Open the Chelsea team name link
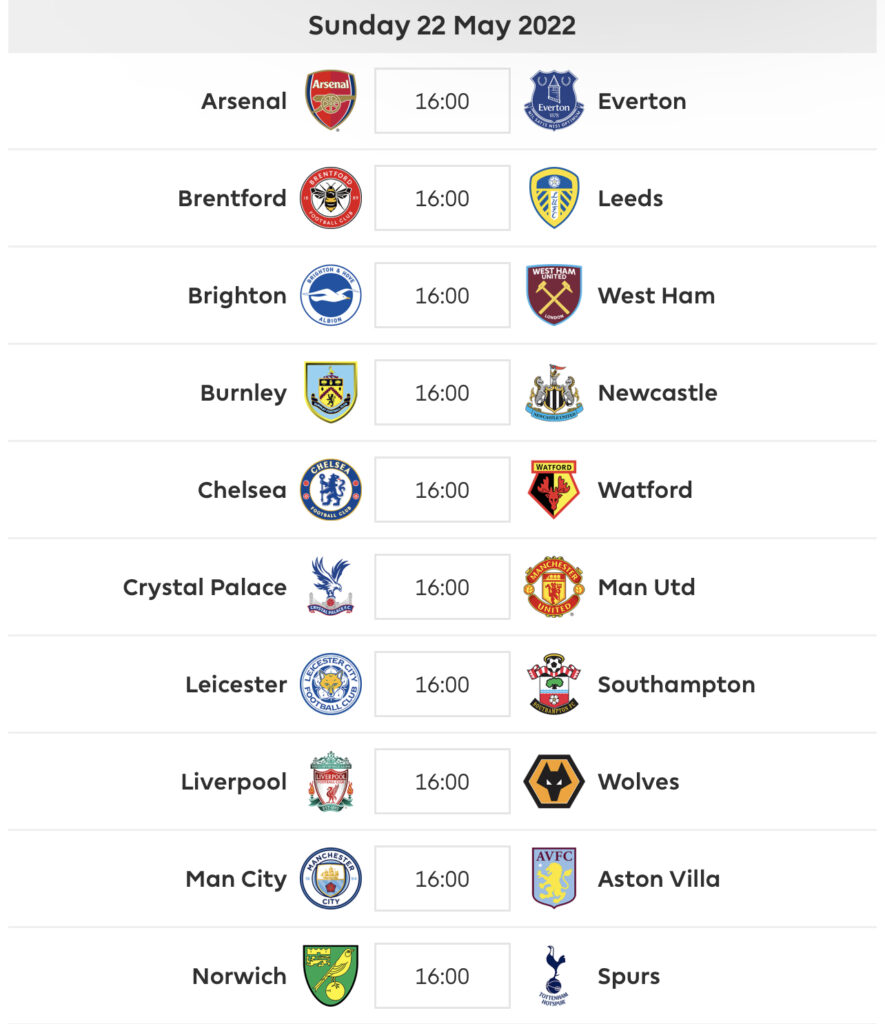This screenshot has width=885, height=1024. click(242, 490)
